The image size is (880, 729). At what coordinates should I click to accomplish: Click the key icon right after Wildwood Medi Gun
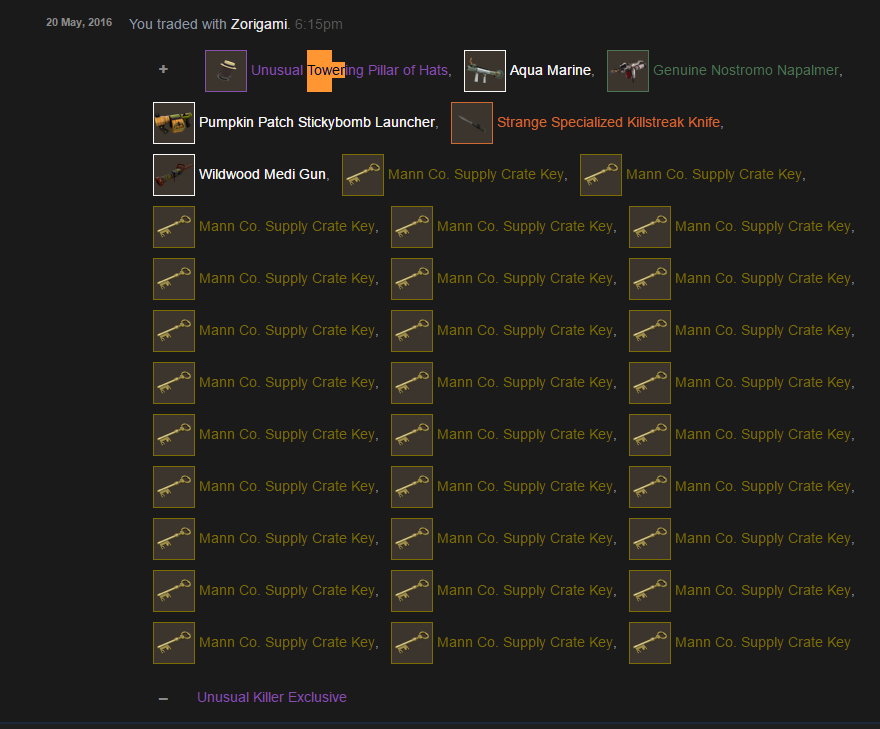363,175
